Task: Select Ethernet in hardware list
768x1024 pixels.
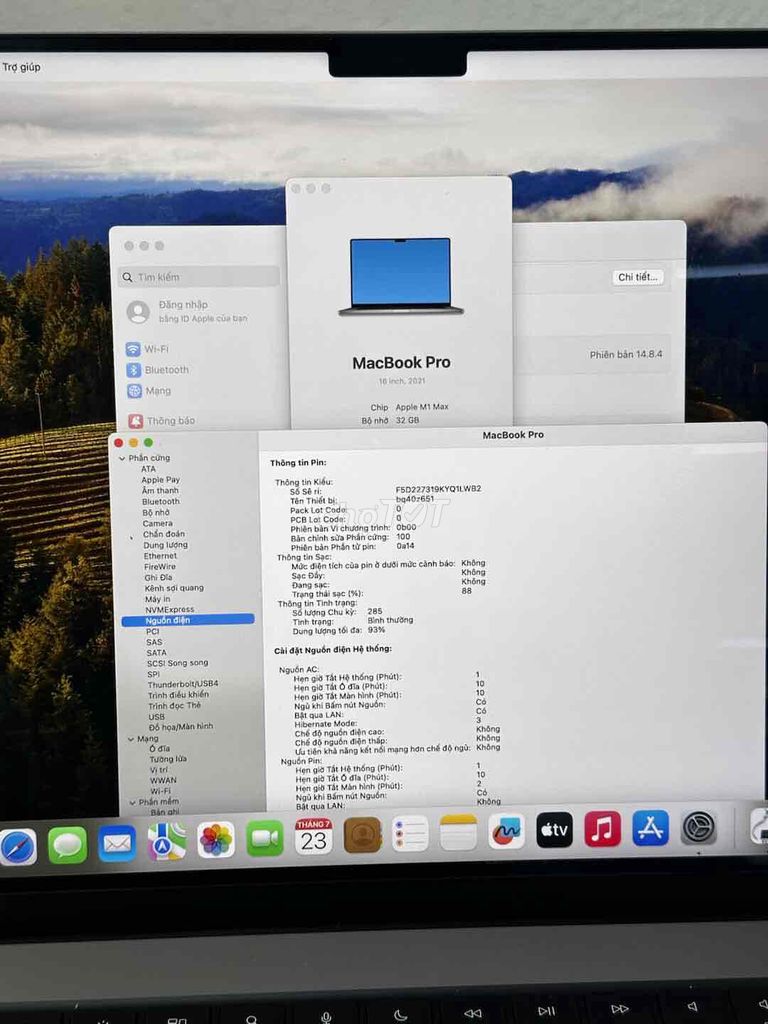Action: pos(160,556)
